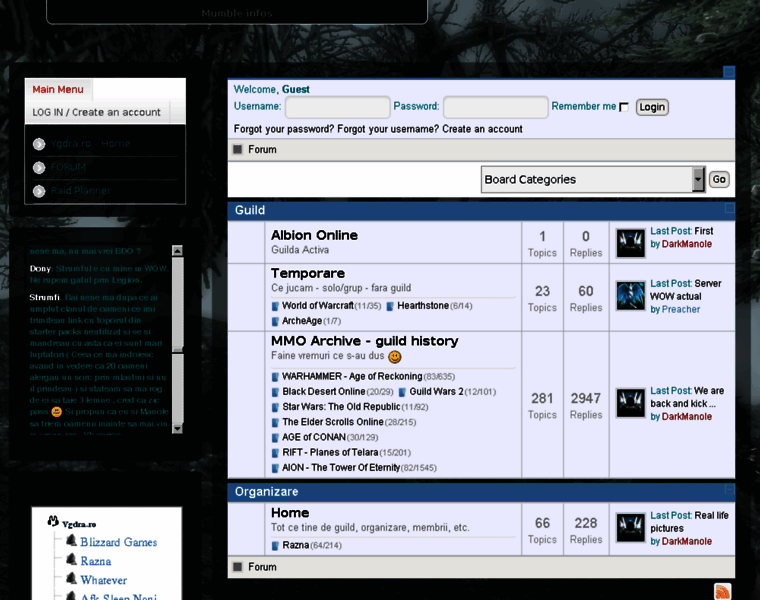Click the Razna subforum icon

pos(275,546)
